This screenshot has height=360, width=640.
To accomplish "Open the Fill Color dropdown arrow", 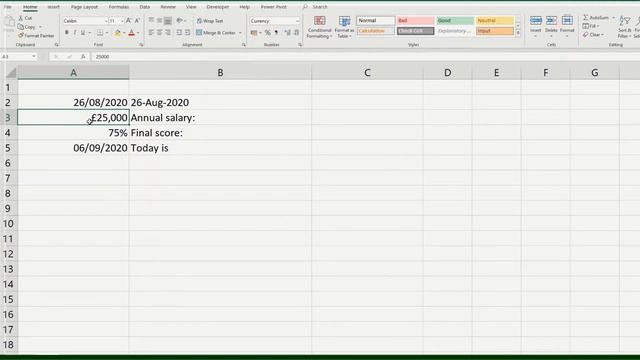I will coord(124,33).
